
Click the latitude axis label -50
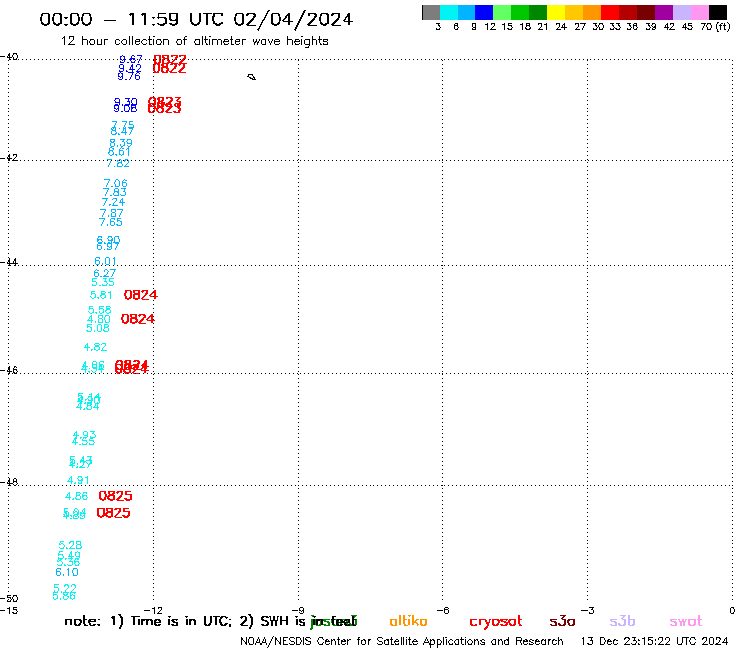point(9,599)
